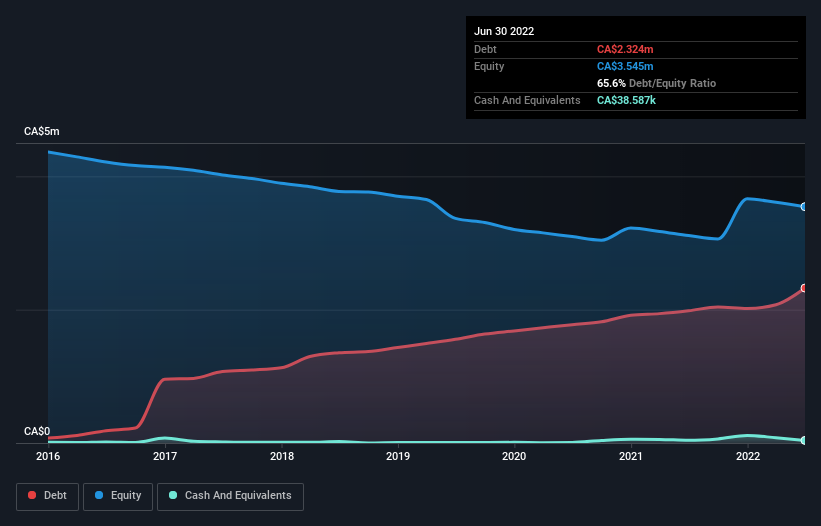Select the 2021 axis label
Image resolution: width=821 pixels, height=526 pixels.
631,456
